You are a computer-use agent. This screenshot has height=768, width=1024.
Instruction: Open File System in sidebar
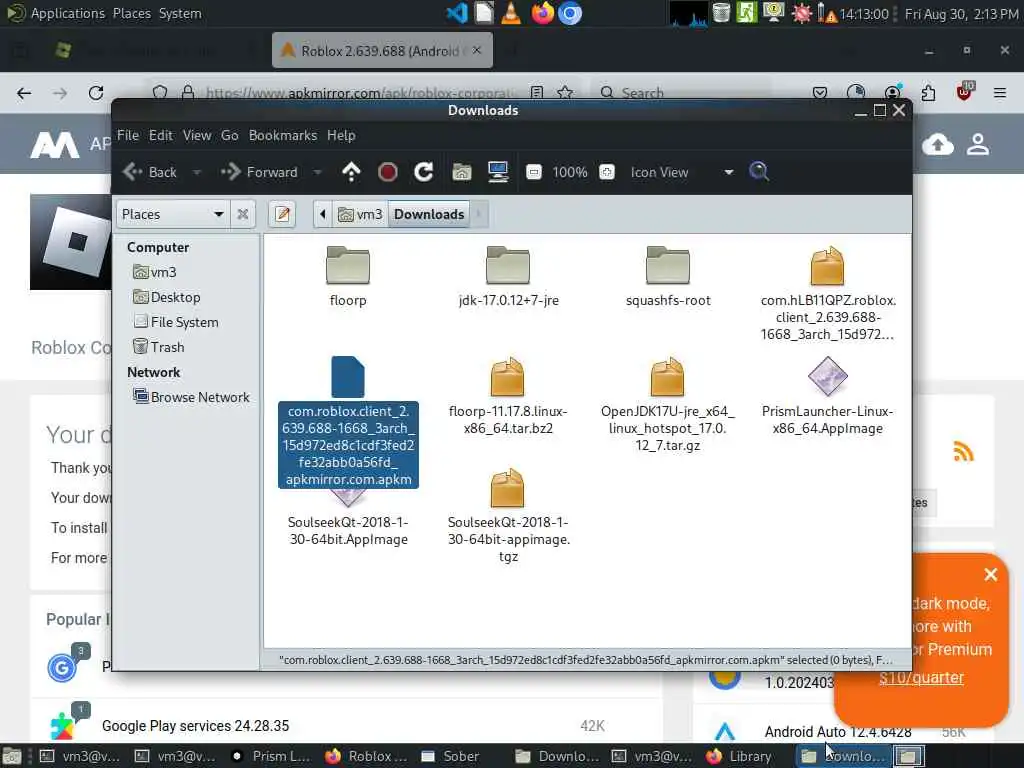pos(176,322)
